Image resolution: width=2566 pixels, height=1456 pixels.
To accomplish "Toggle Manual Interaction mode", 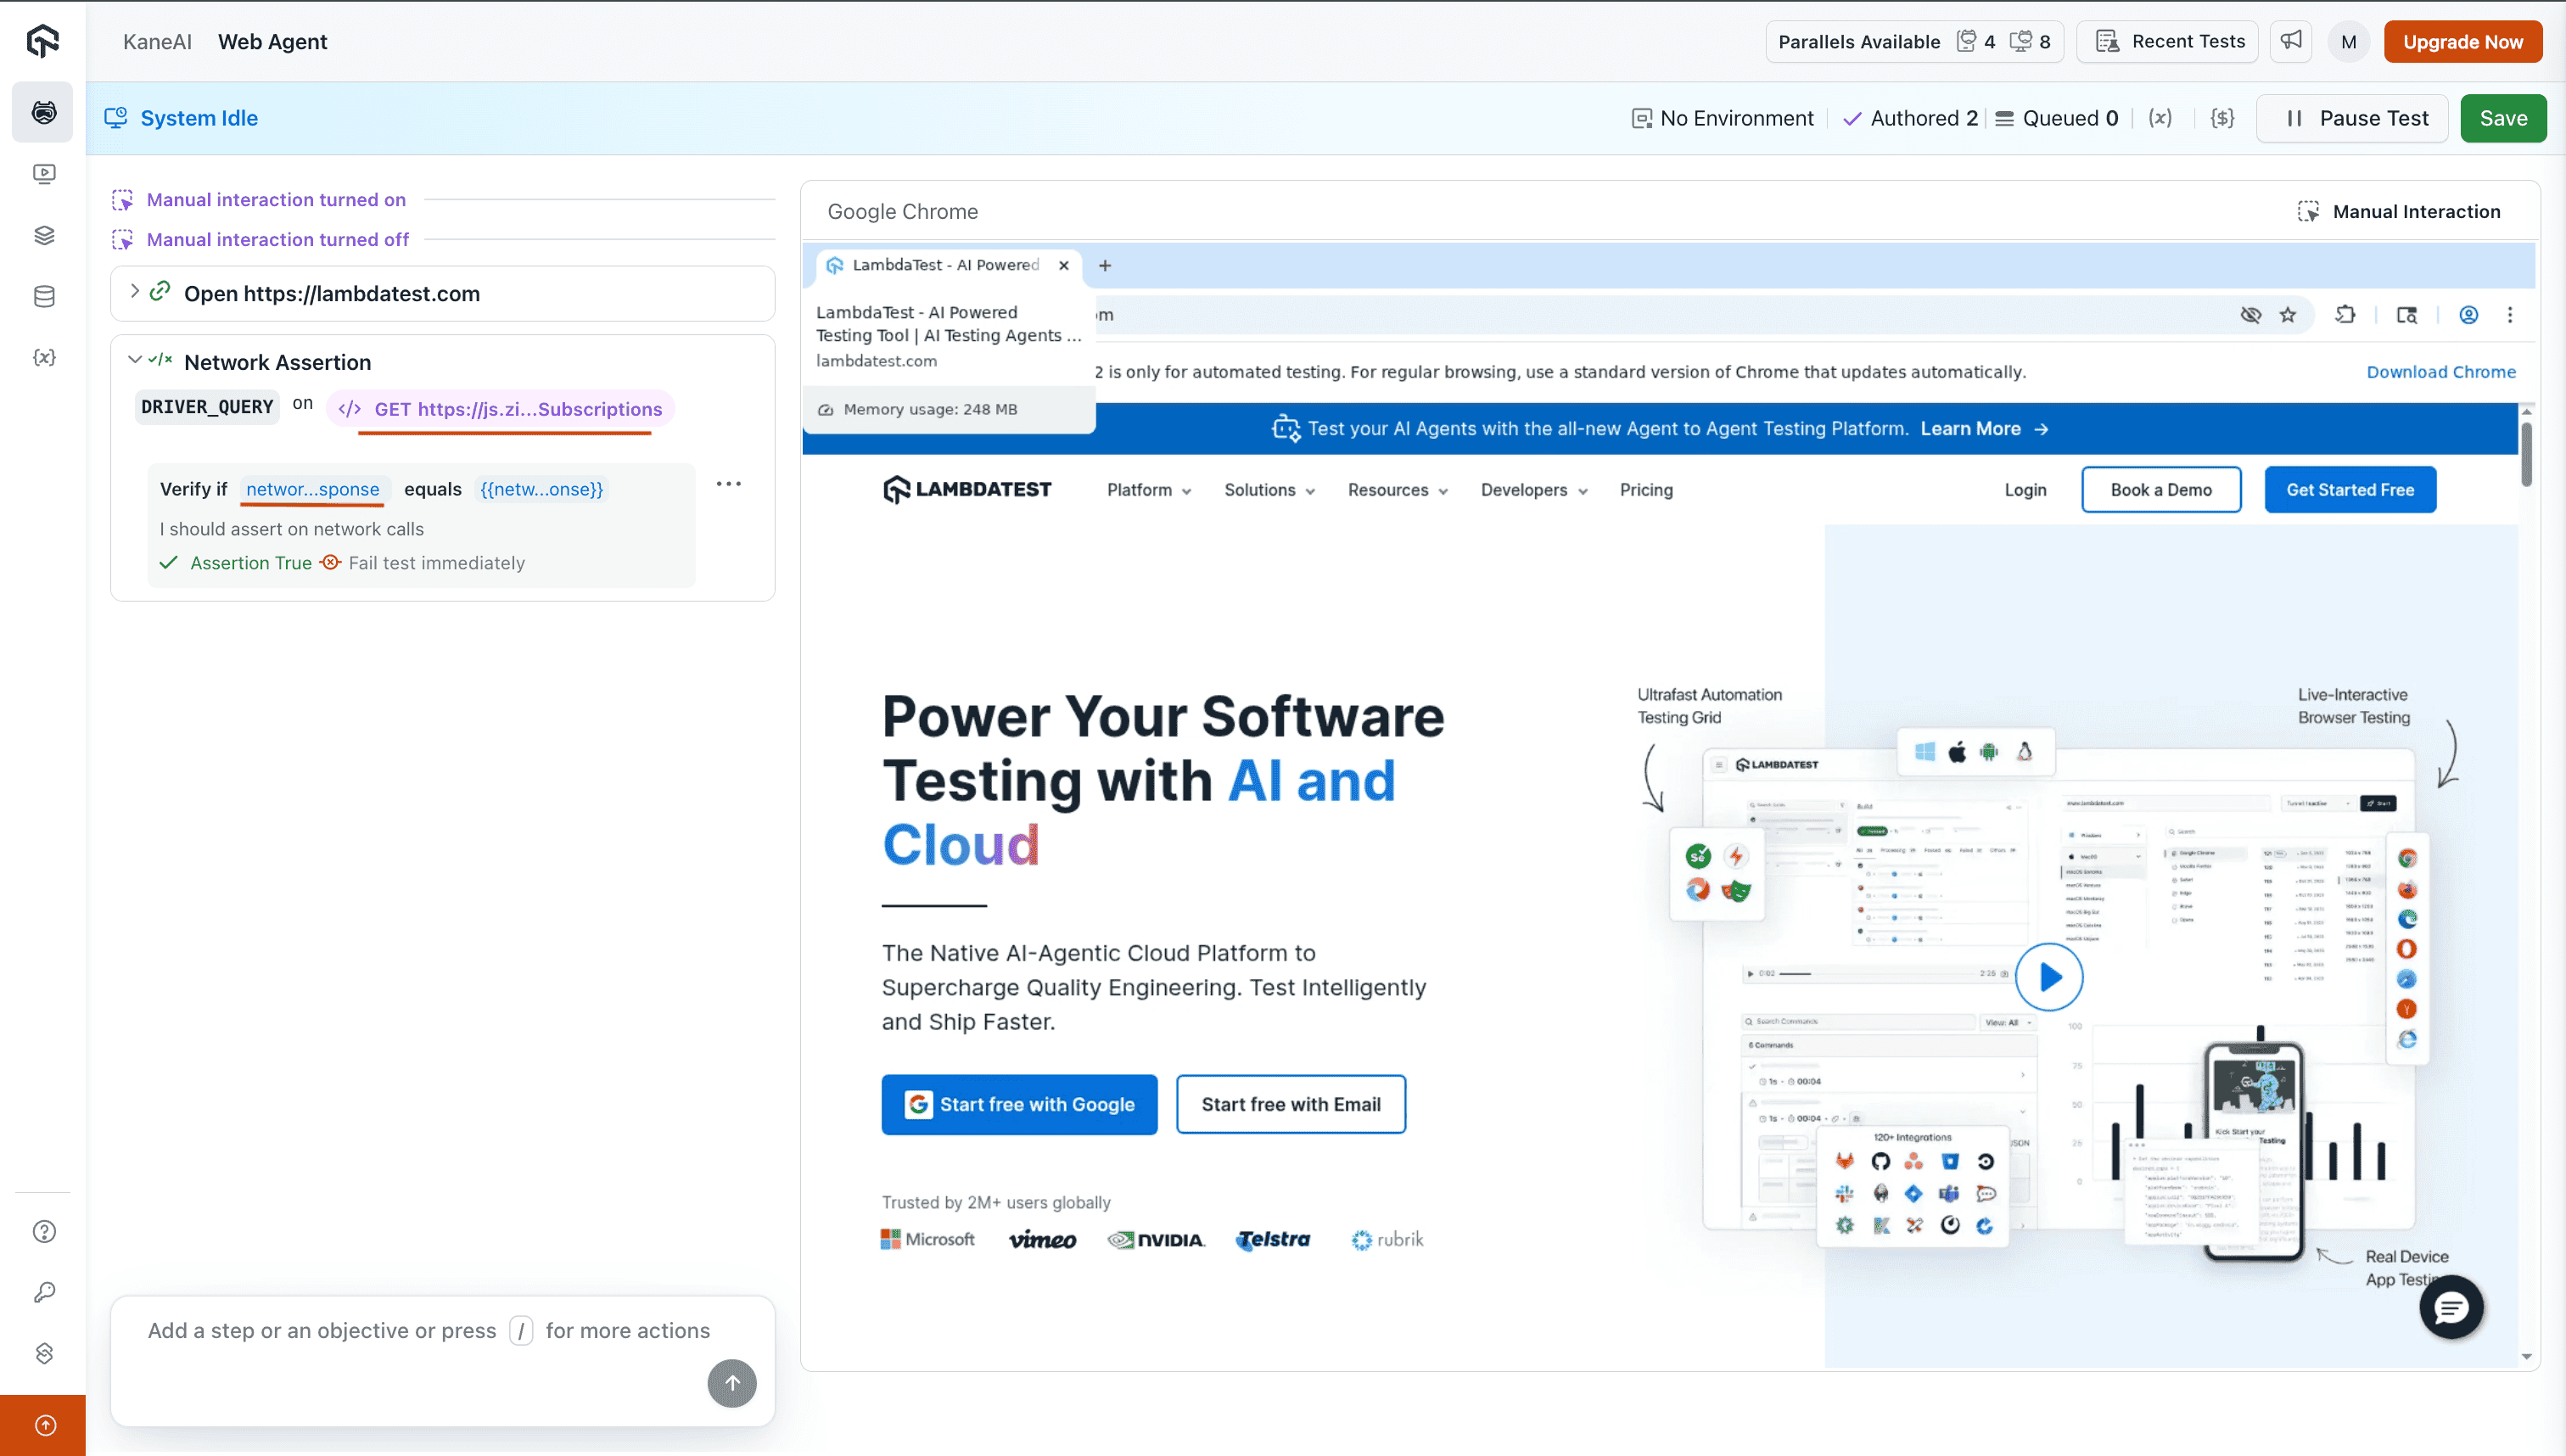I will tap(2399, 211).
